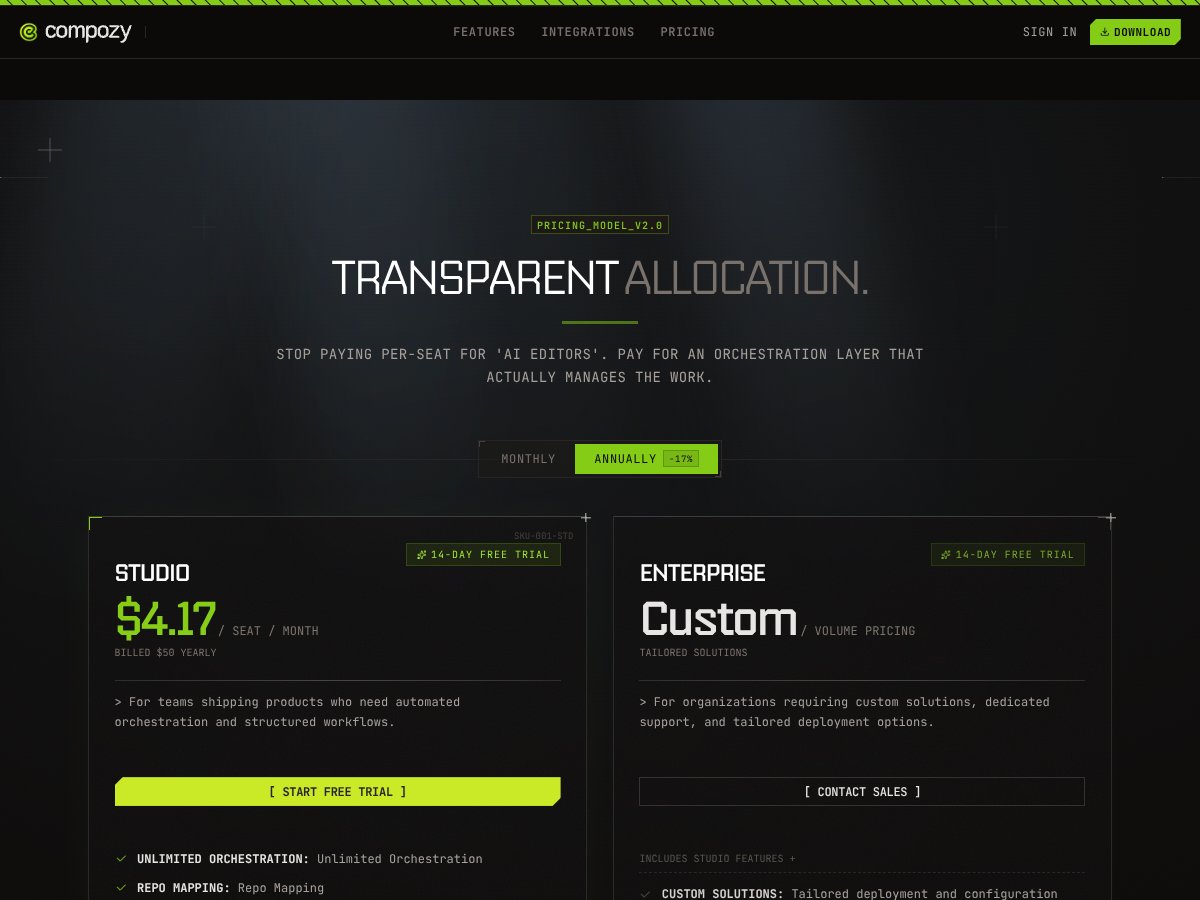Screen dimensions: 1200x900
Task: Click the checkmark beside CUSTOM SOLUTIONS
Action: [647, 893]
